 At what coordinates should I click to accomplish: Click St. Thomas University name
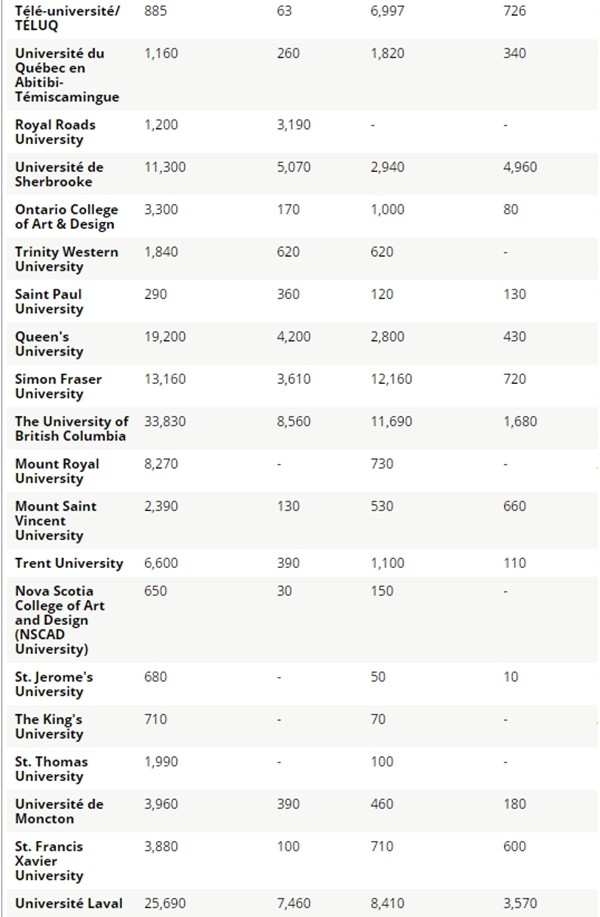51,769
